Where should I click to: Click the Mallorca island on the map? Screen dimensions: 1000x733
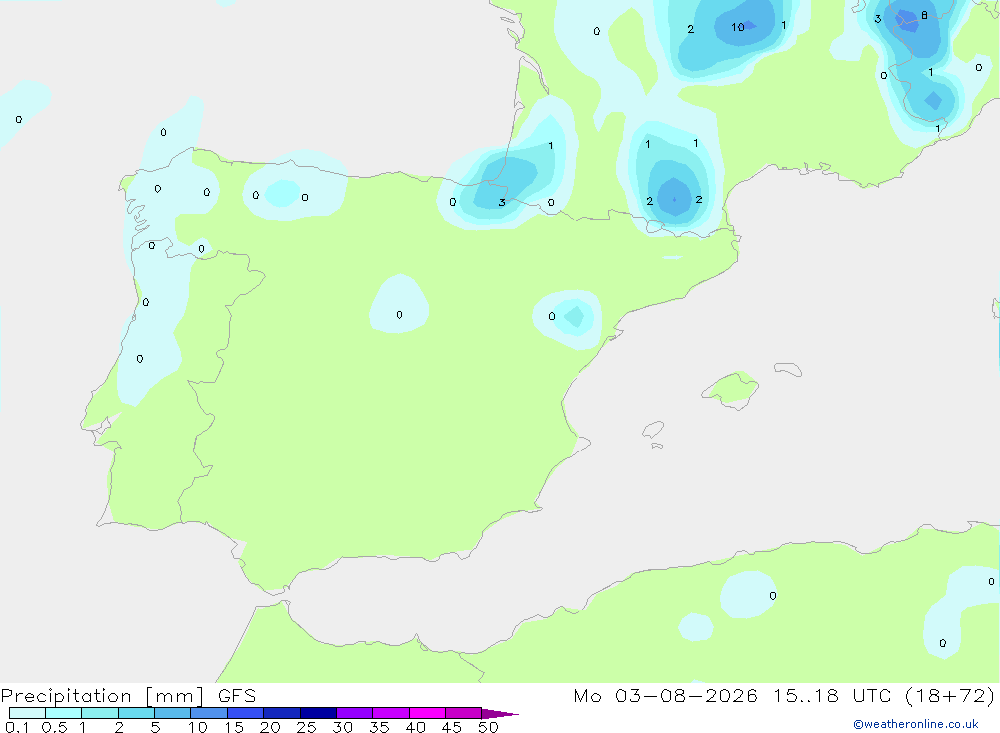point(731,389)
